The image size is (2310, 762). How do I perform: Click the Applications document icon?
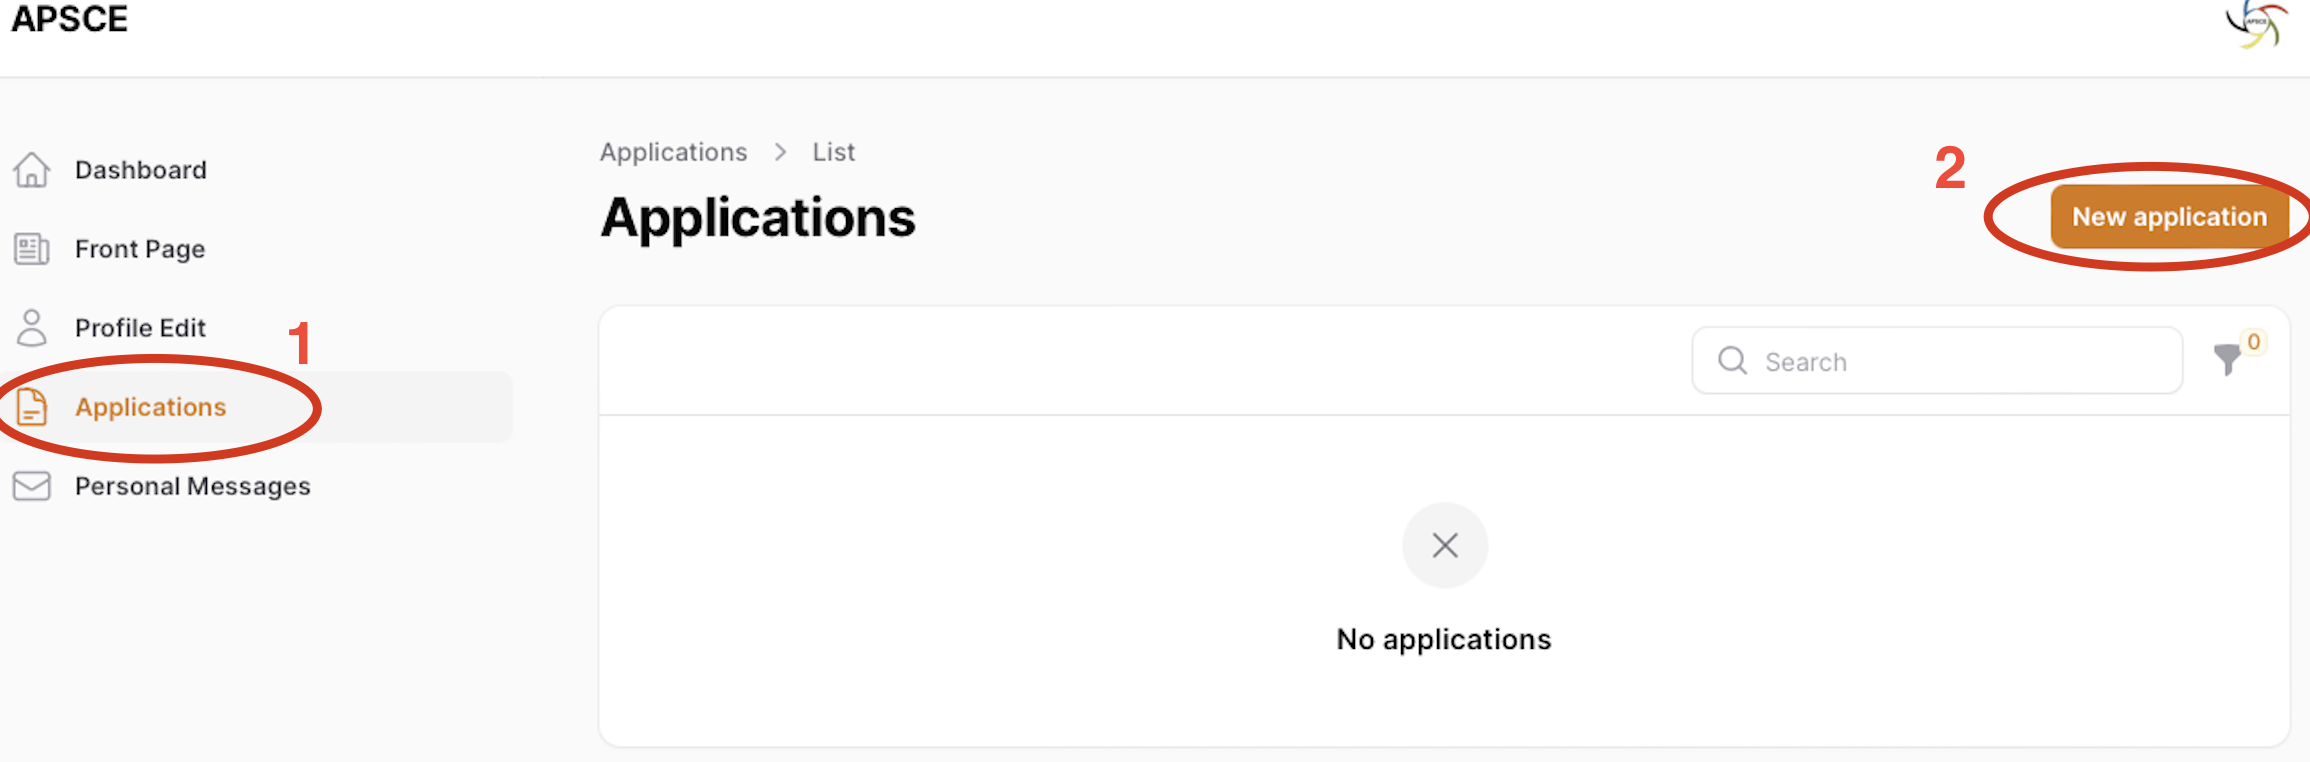coord(31,407)
